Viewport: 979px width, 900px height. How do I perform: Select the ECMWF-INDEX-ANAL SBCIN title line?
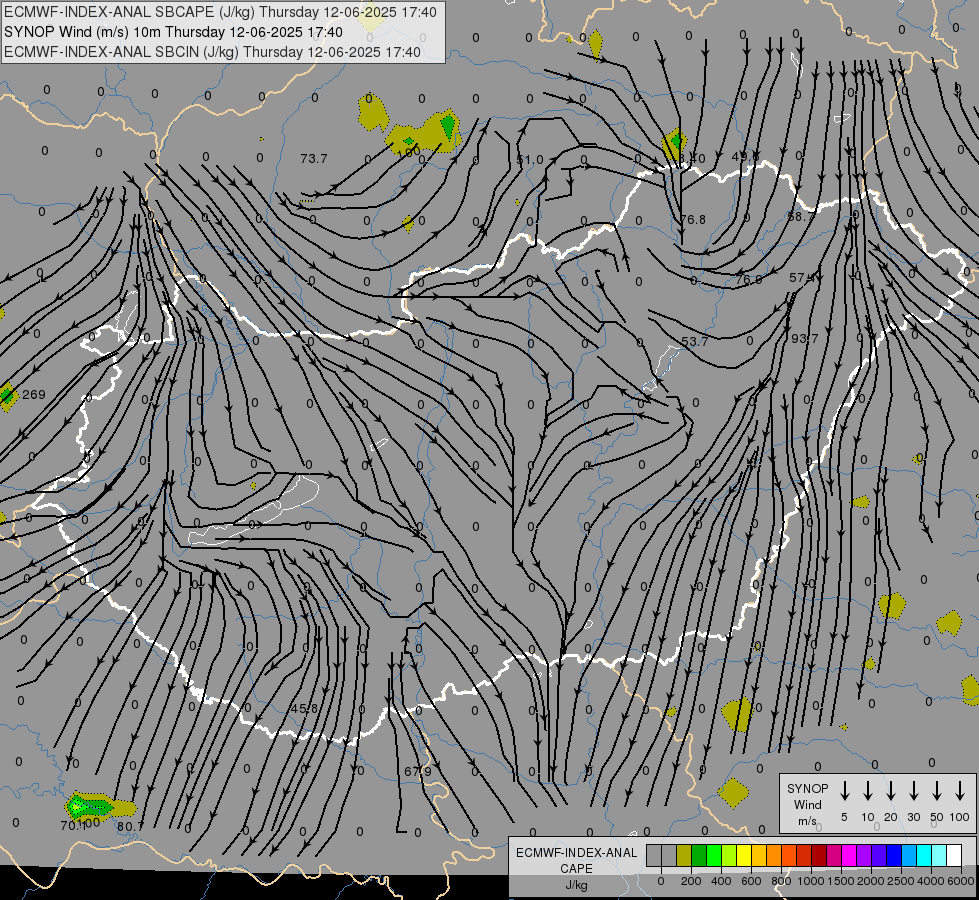212,52
